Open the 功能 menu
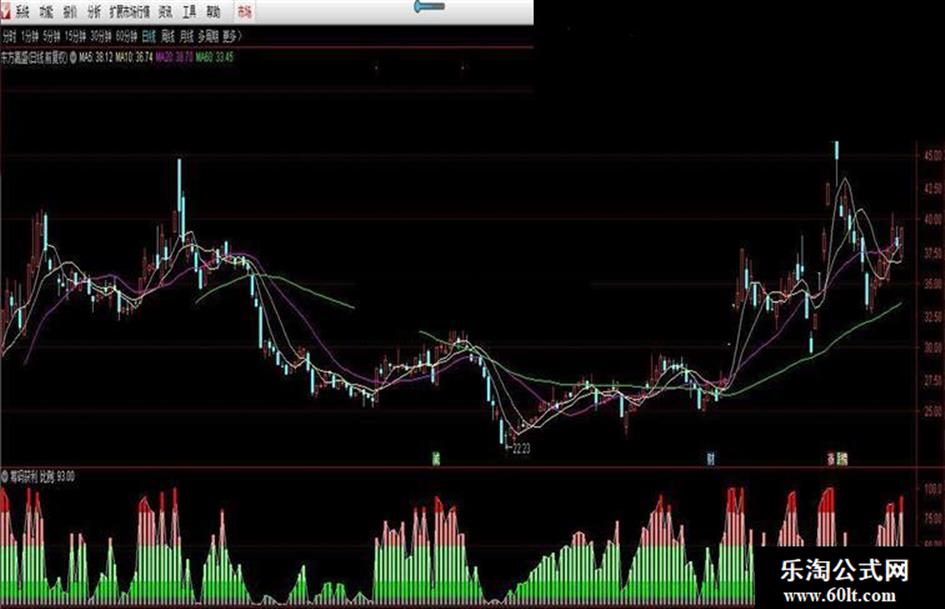Screen dimensions: 945x609 [46, 11]
